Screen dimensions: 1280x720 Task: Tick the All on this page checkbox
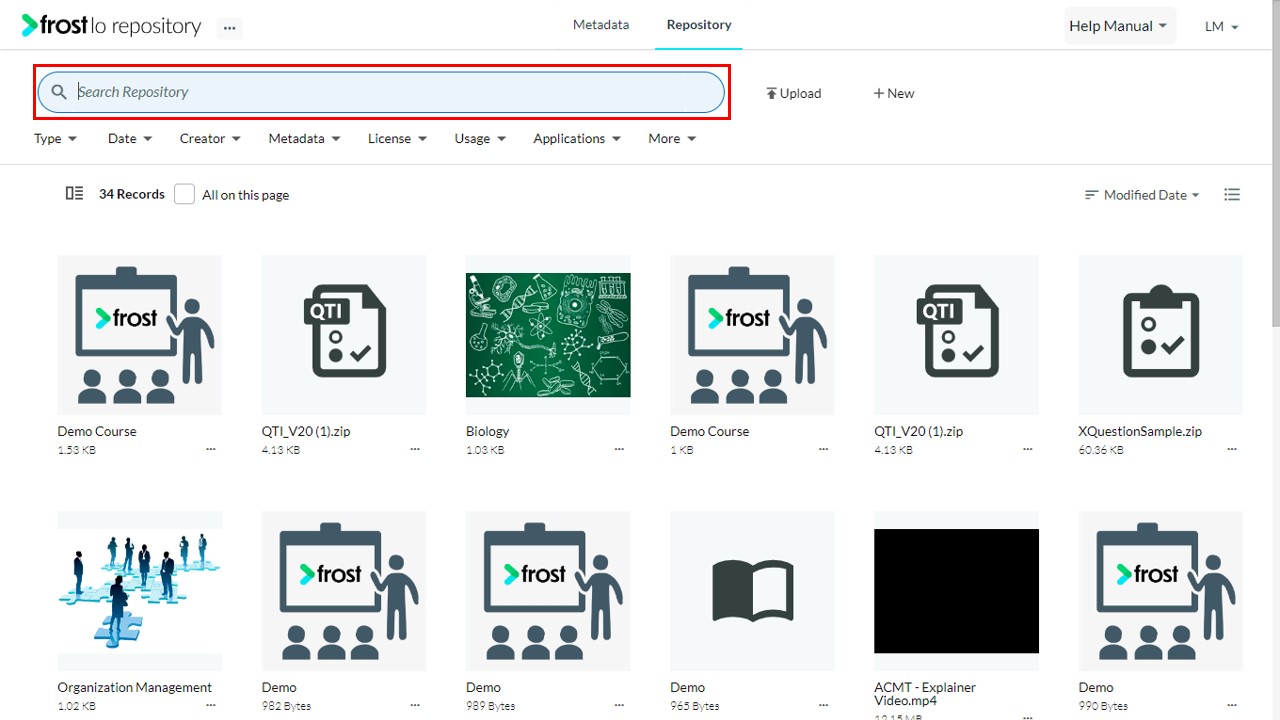(x=184, y=194)
